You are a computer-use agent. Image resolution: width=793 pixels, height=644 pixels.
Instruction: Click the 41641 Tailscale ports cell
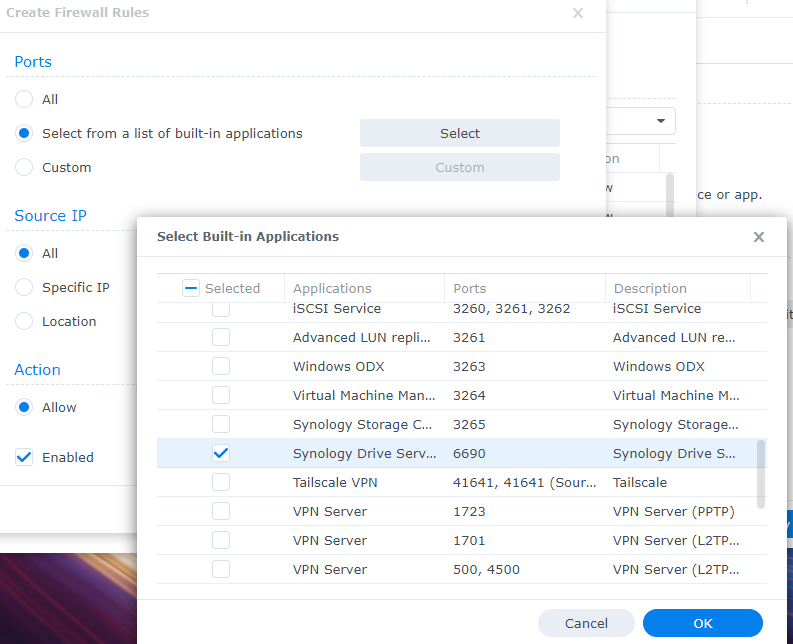(524, 483)
